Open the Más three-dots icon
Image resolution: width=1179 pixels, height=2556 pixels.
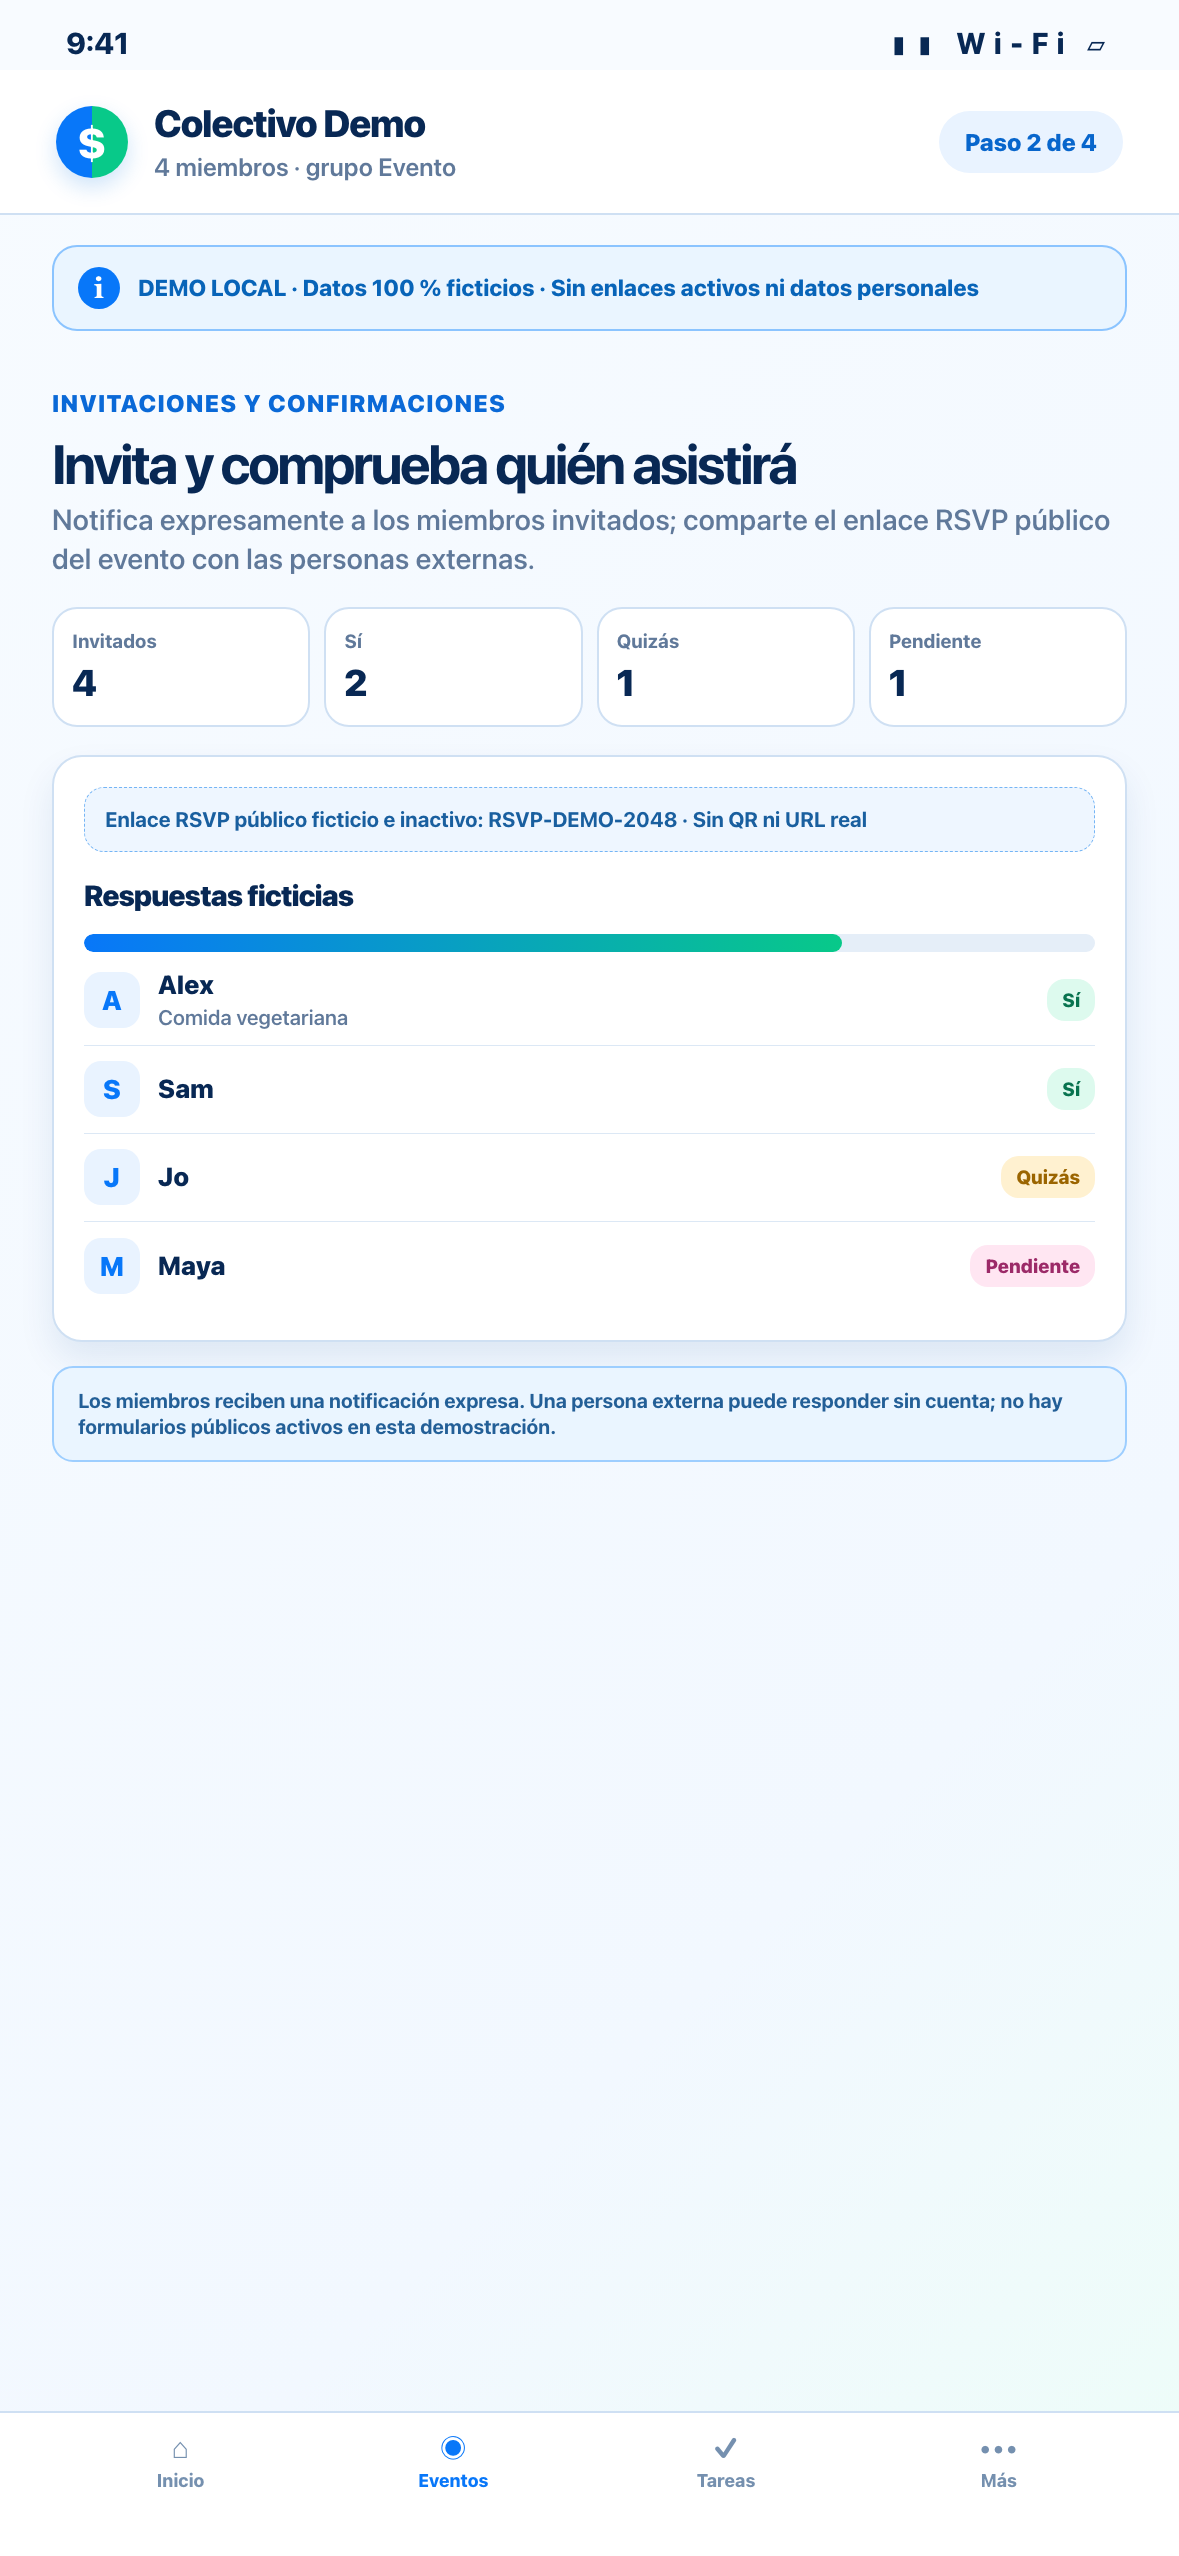[998, 2449]
